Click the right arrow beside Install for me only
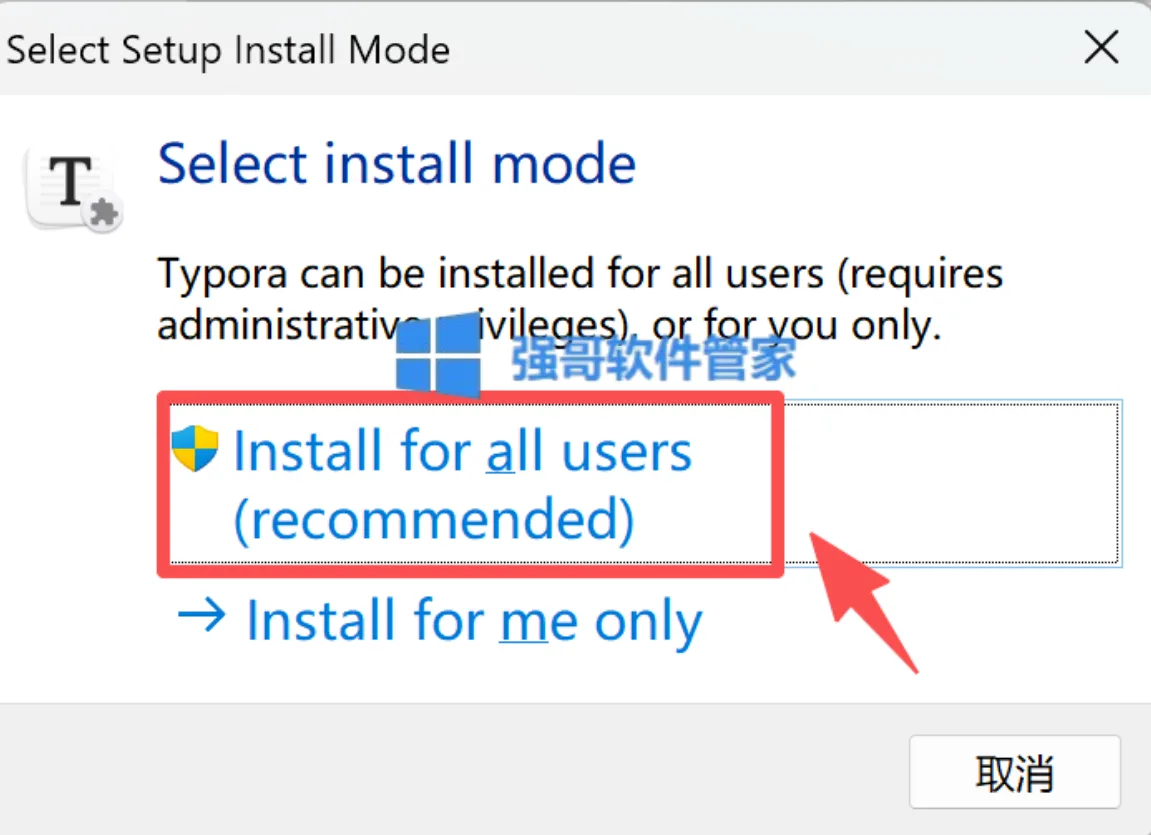 pos(201,615)
